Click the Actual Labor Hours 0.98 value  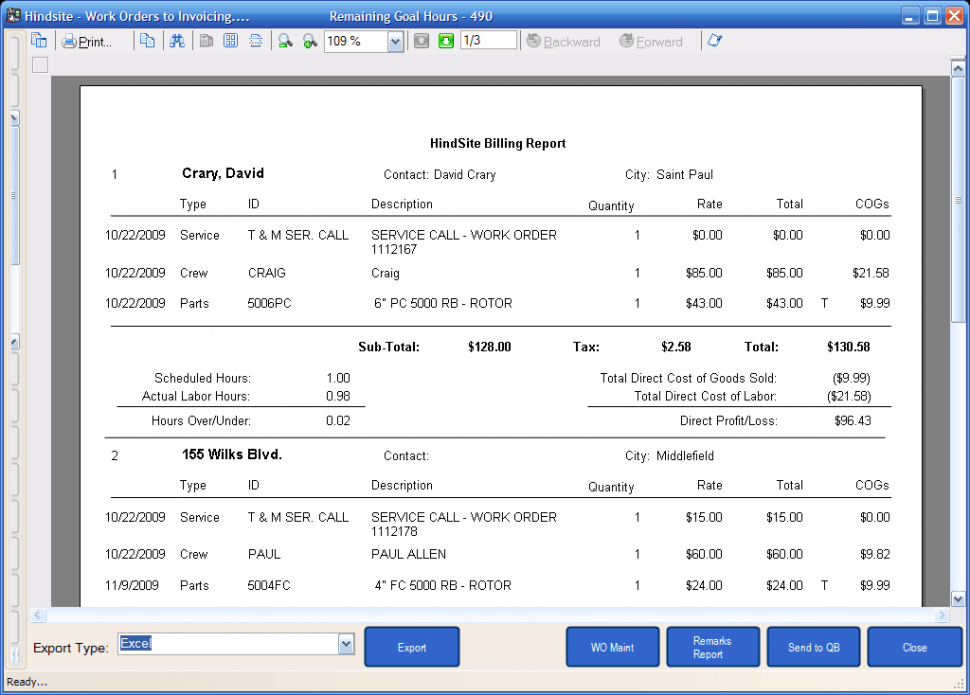[x=338, y=396]
